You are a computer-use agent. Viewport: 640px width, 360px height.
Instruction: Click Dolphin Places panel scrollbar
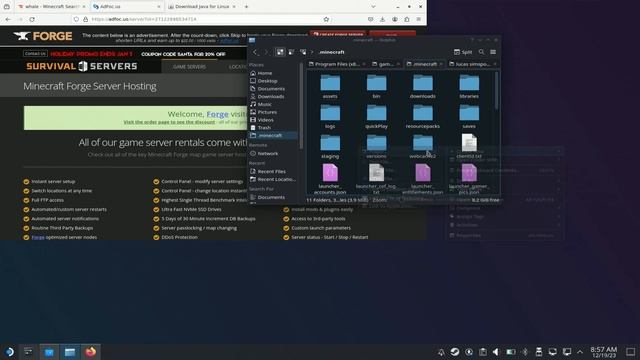point(301,106)
